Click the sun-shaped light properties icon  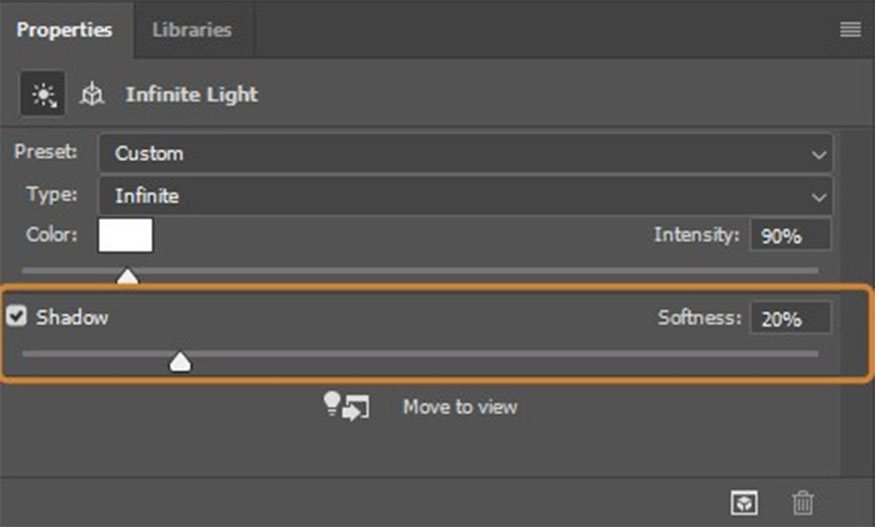point(43,95)
